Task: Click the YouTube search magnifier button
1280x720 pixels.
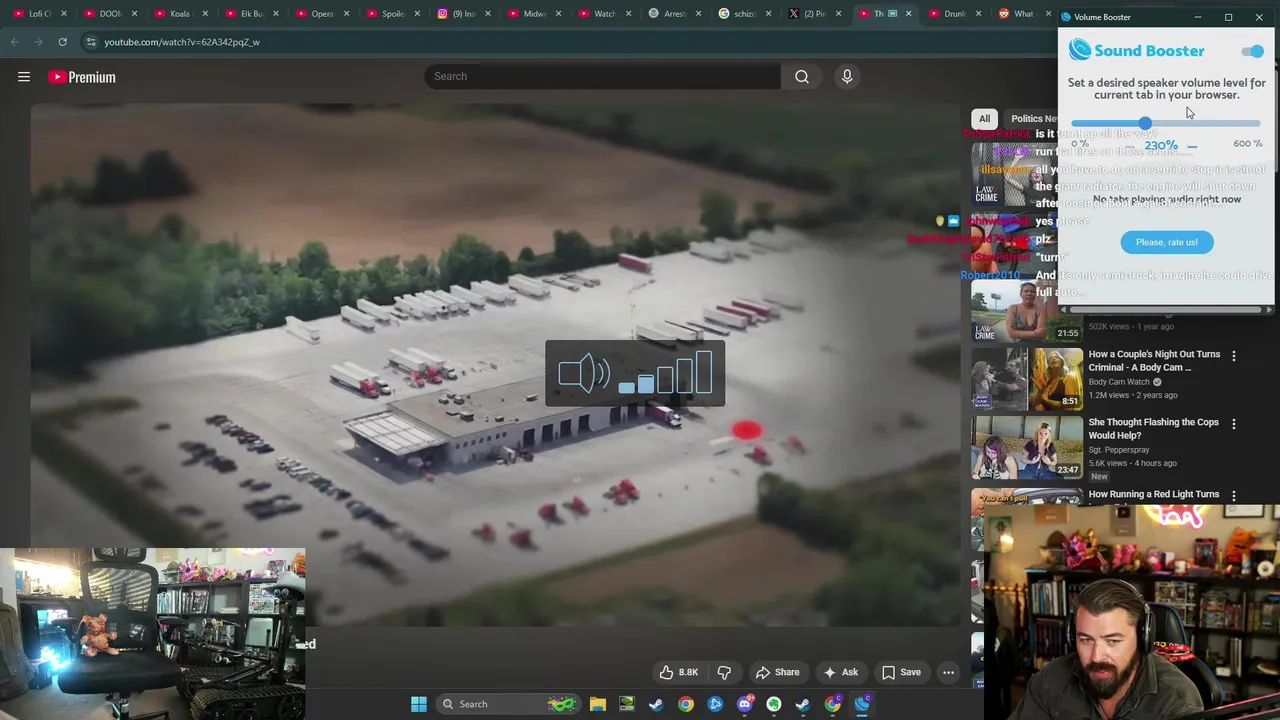Action: 802,76
